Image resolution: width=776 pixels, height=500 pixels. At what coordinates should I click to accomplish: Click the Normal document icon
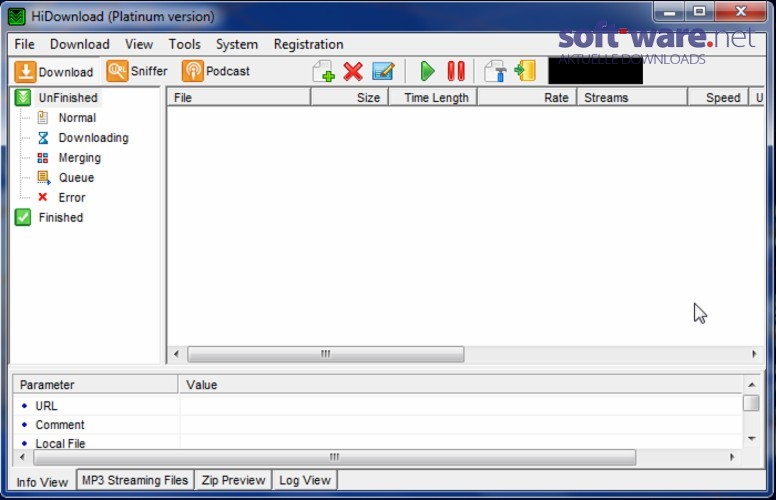tap(43, 118)
